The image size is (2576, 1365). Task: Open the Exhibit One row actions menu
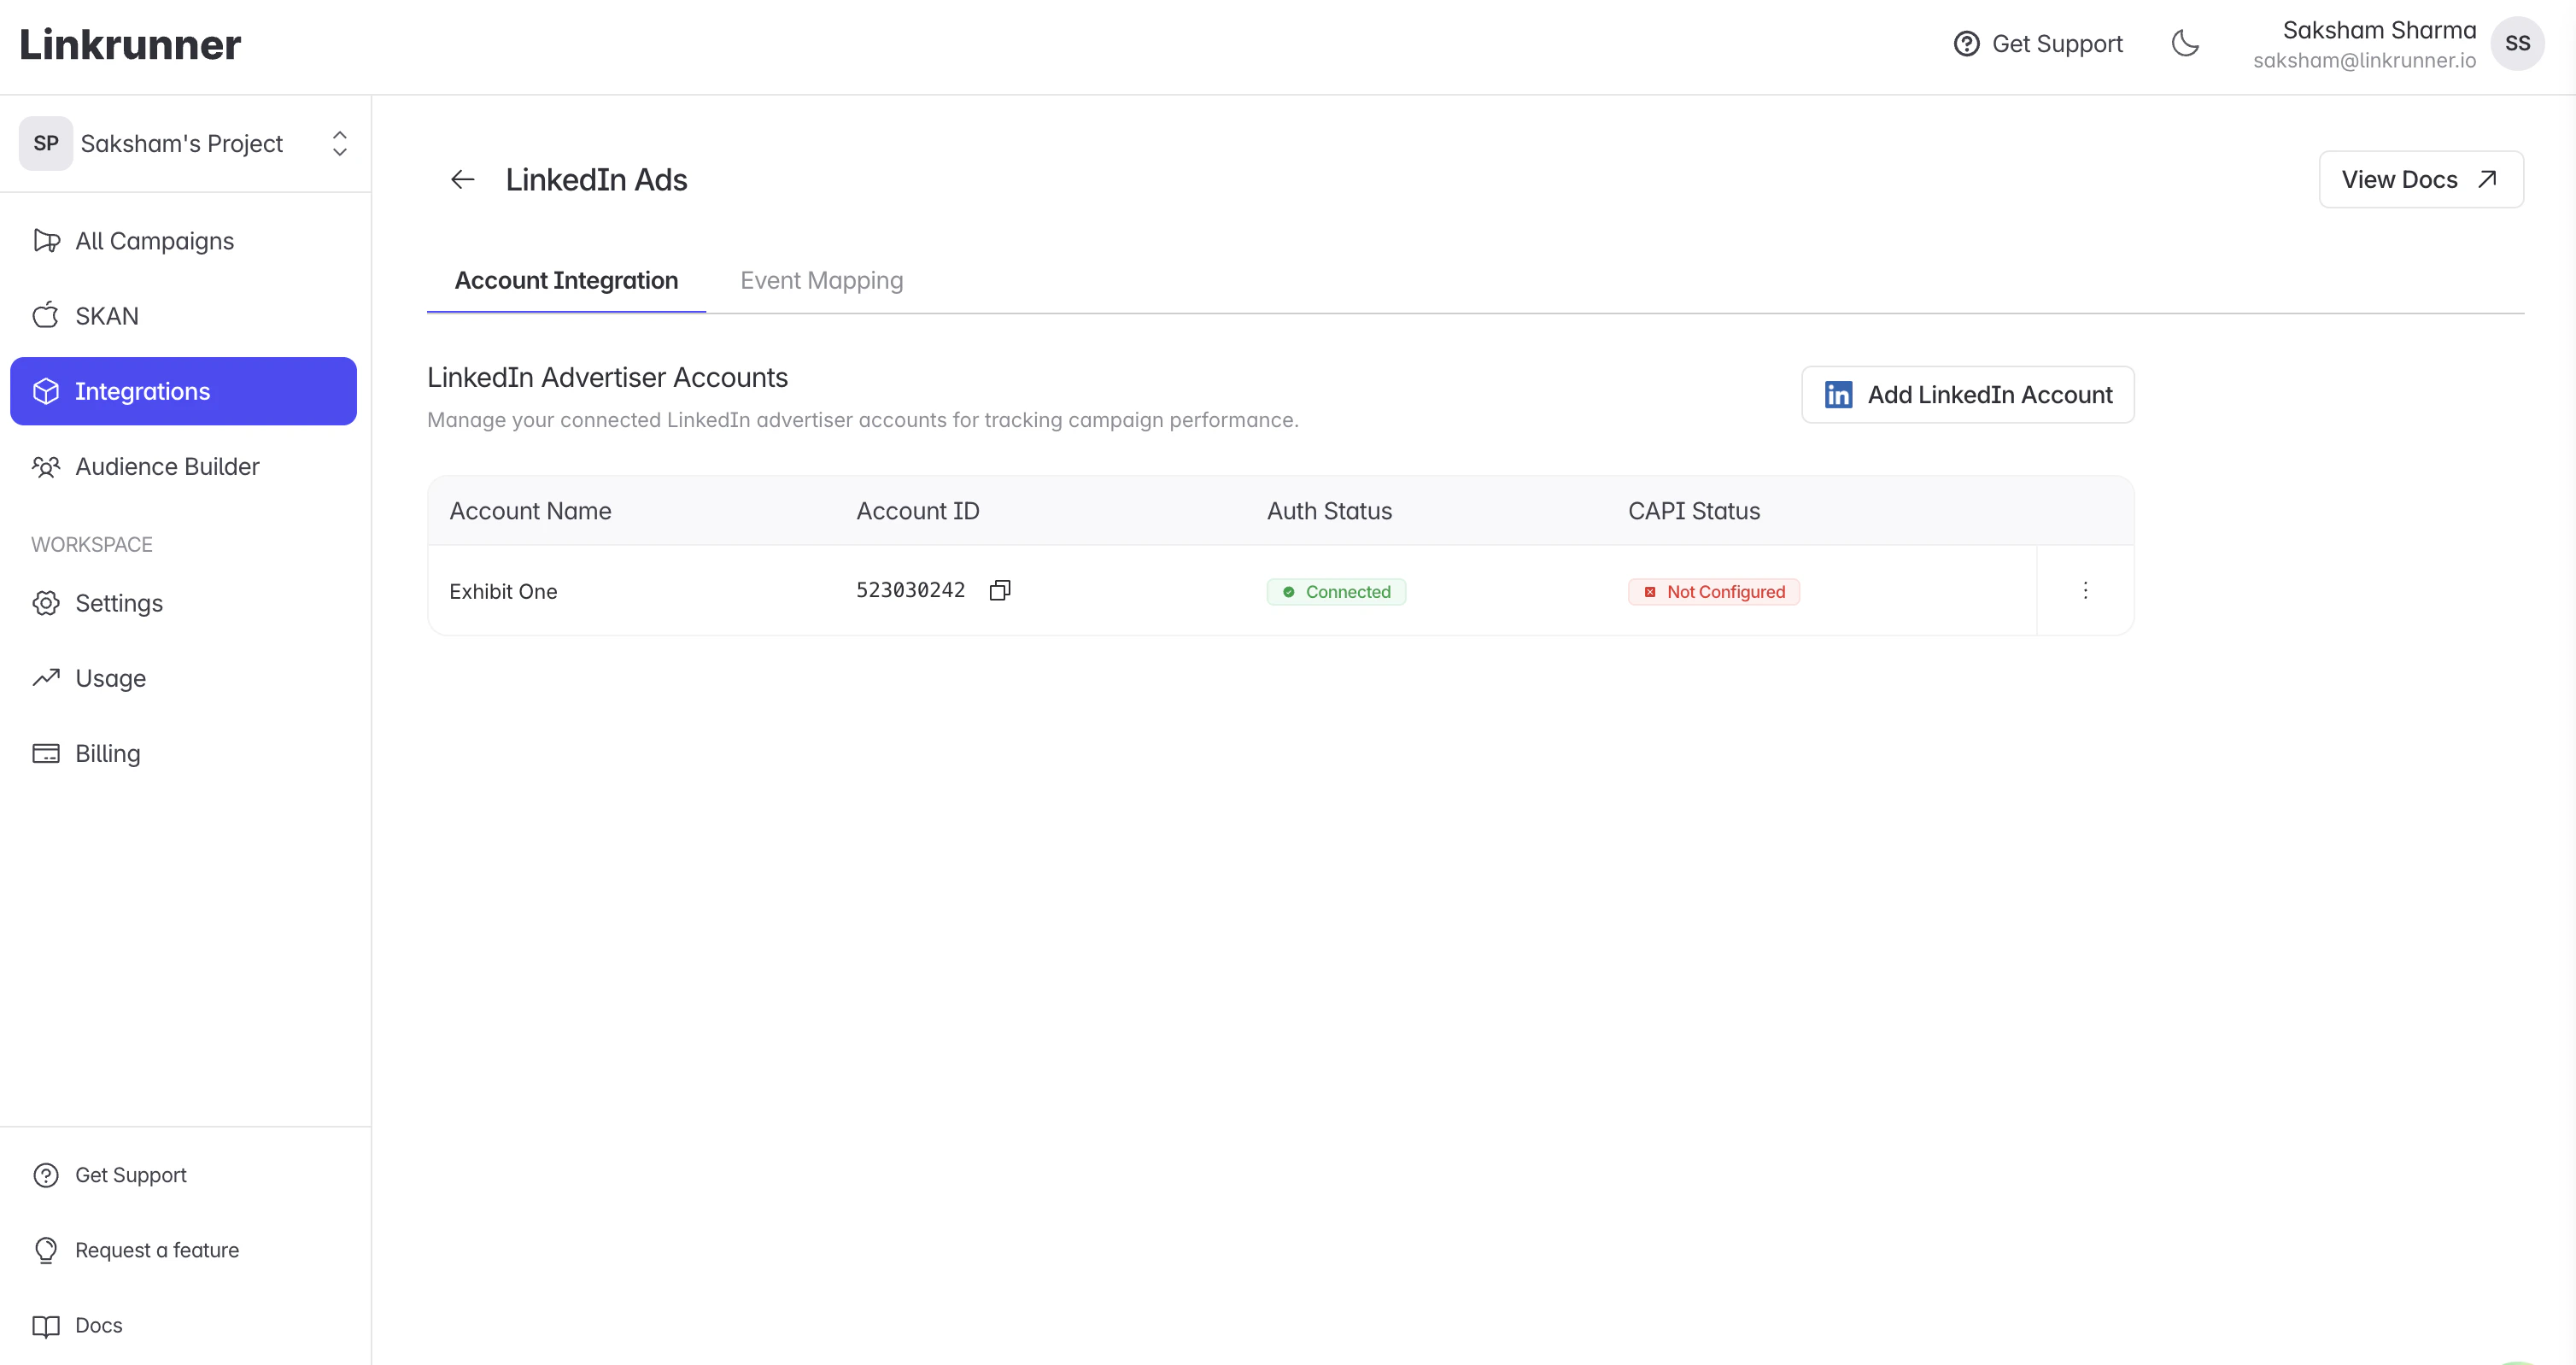[2086, 591]
